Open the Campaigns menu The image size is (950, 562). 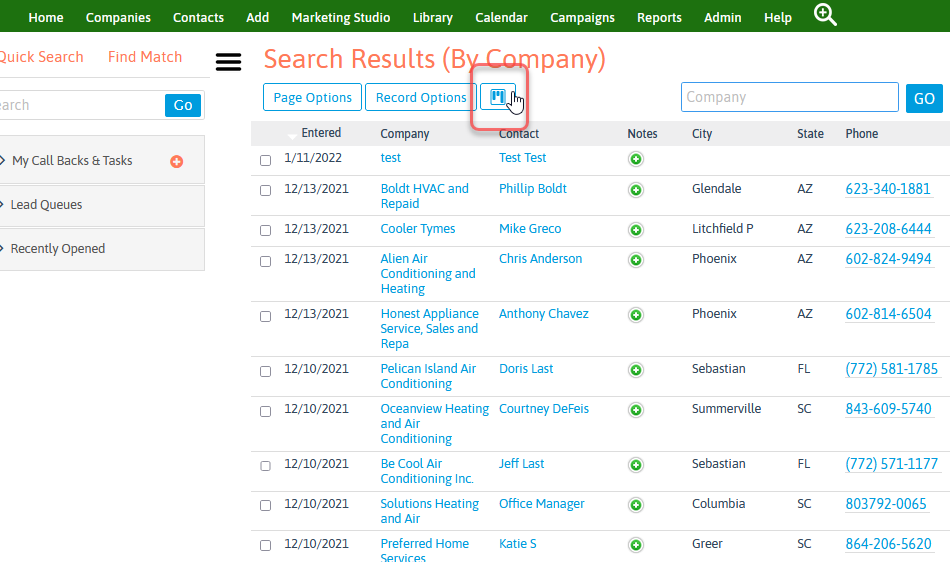(582, 18)
